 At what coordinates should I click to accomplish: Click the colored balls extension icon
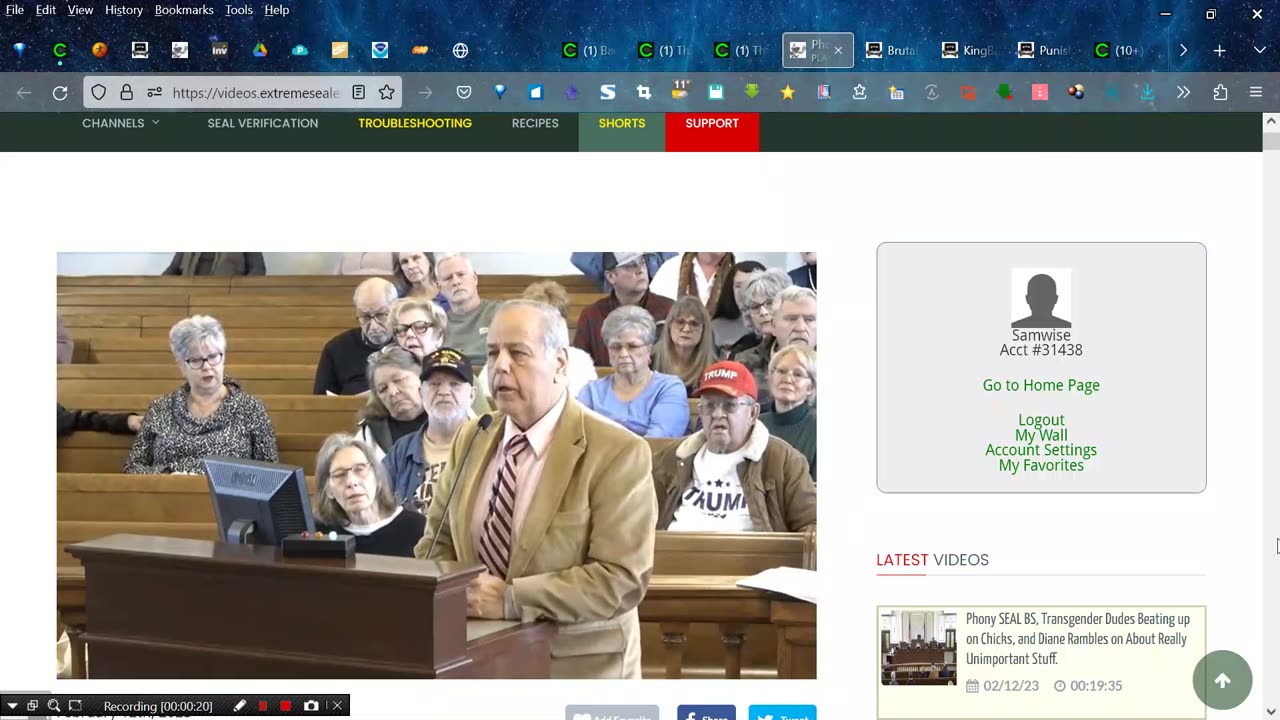click(x=1076, y=92)
